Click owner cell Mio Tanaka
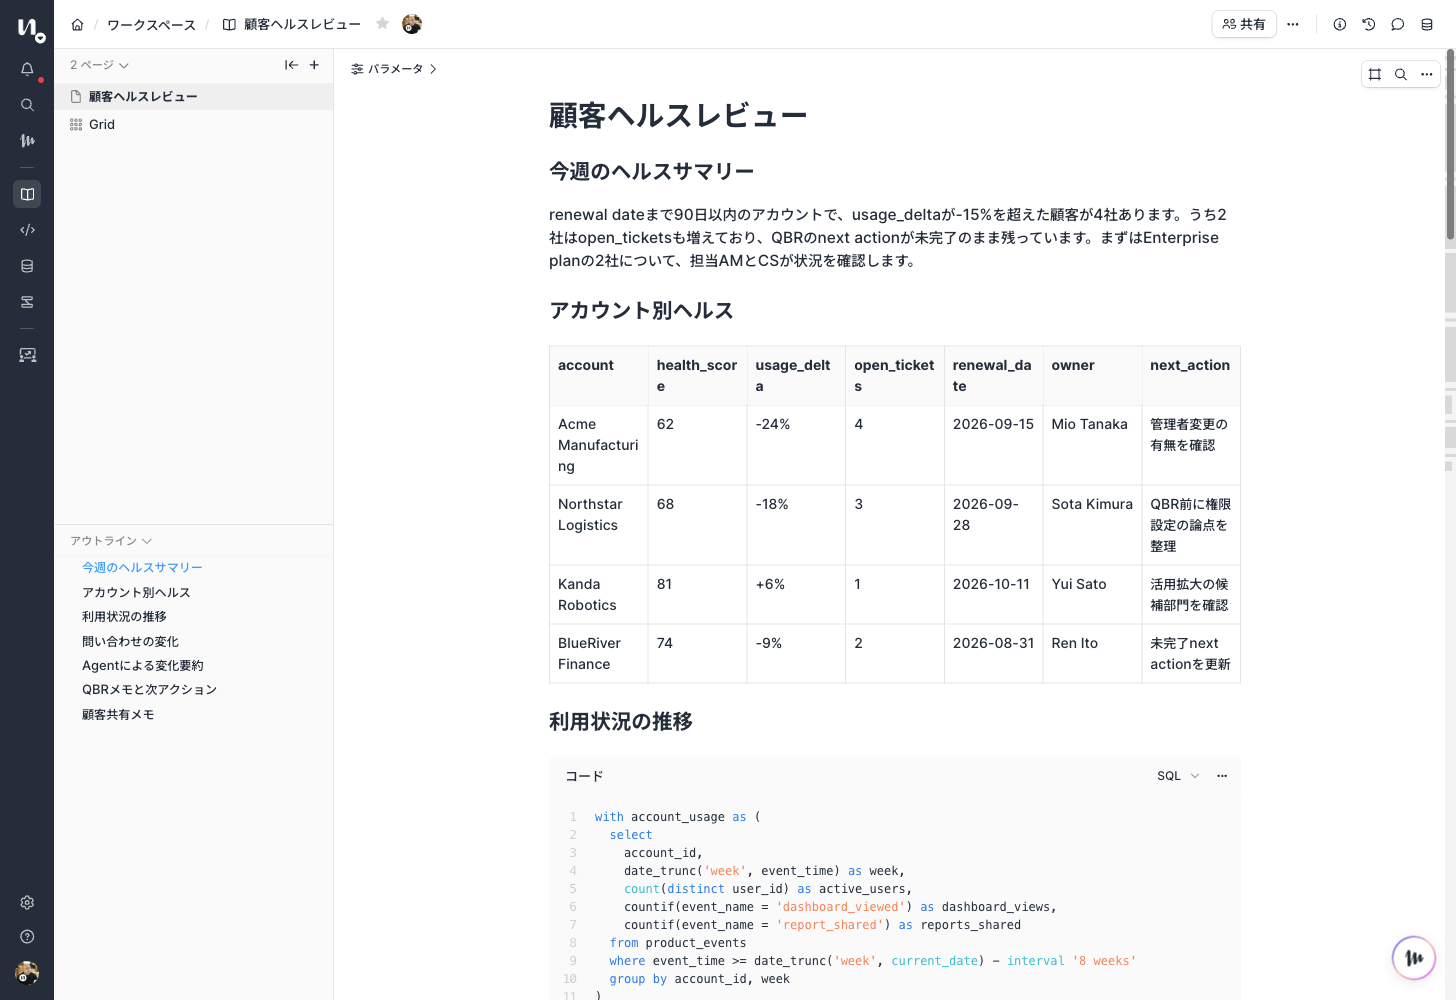 (1092, 445)
